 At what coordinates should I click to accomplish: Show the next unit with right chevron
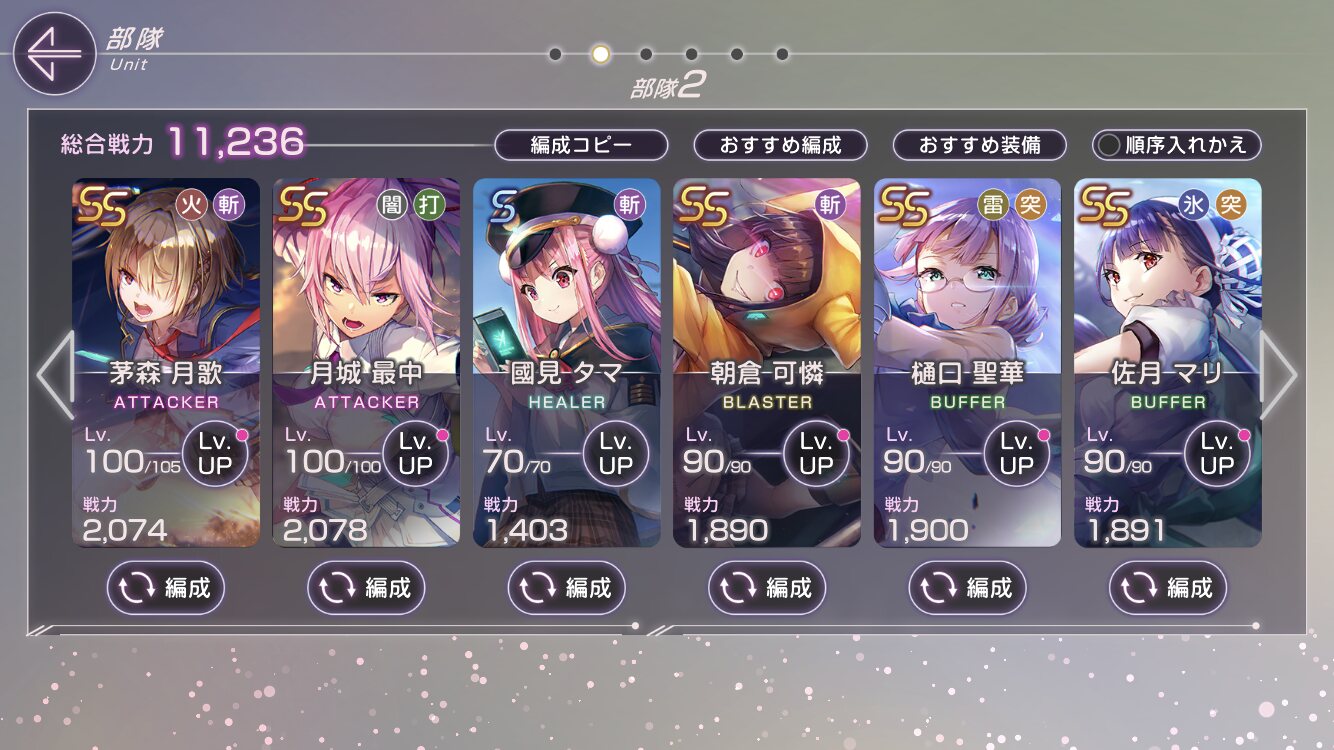(x=1279, y=375)
